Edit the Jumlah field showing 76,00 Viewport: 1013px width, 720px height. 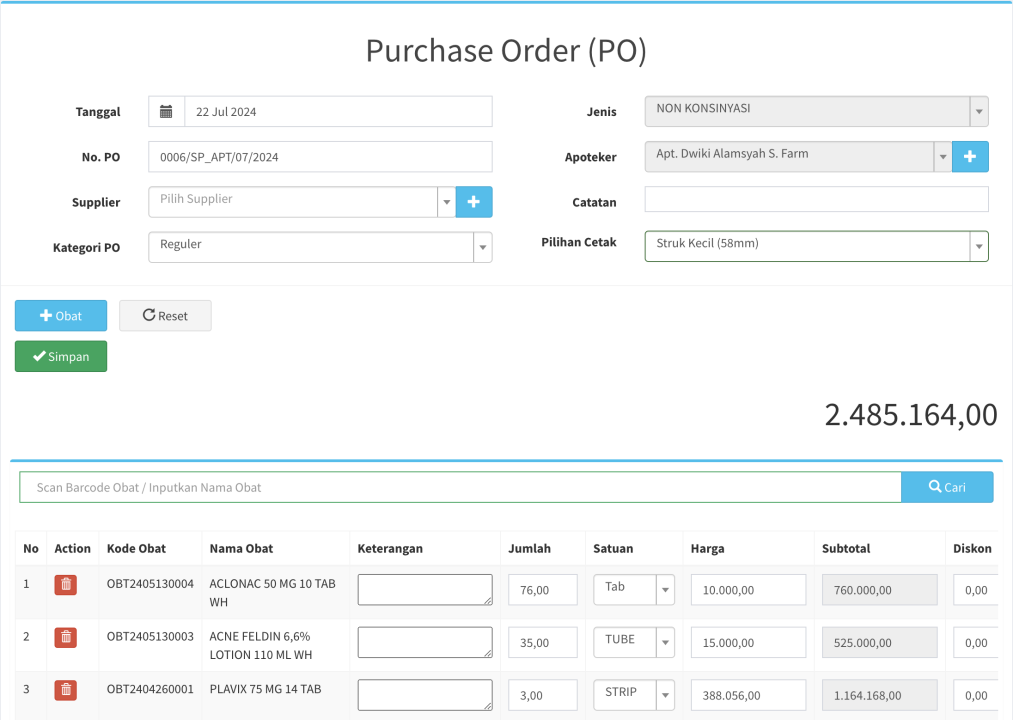coord(542,590)
